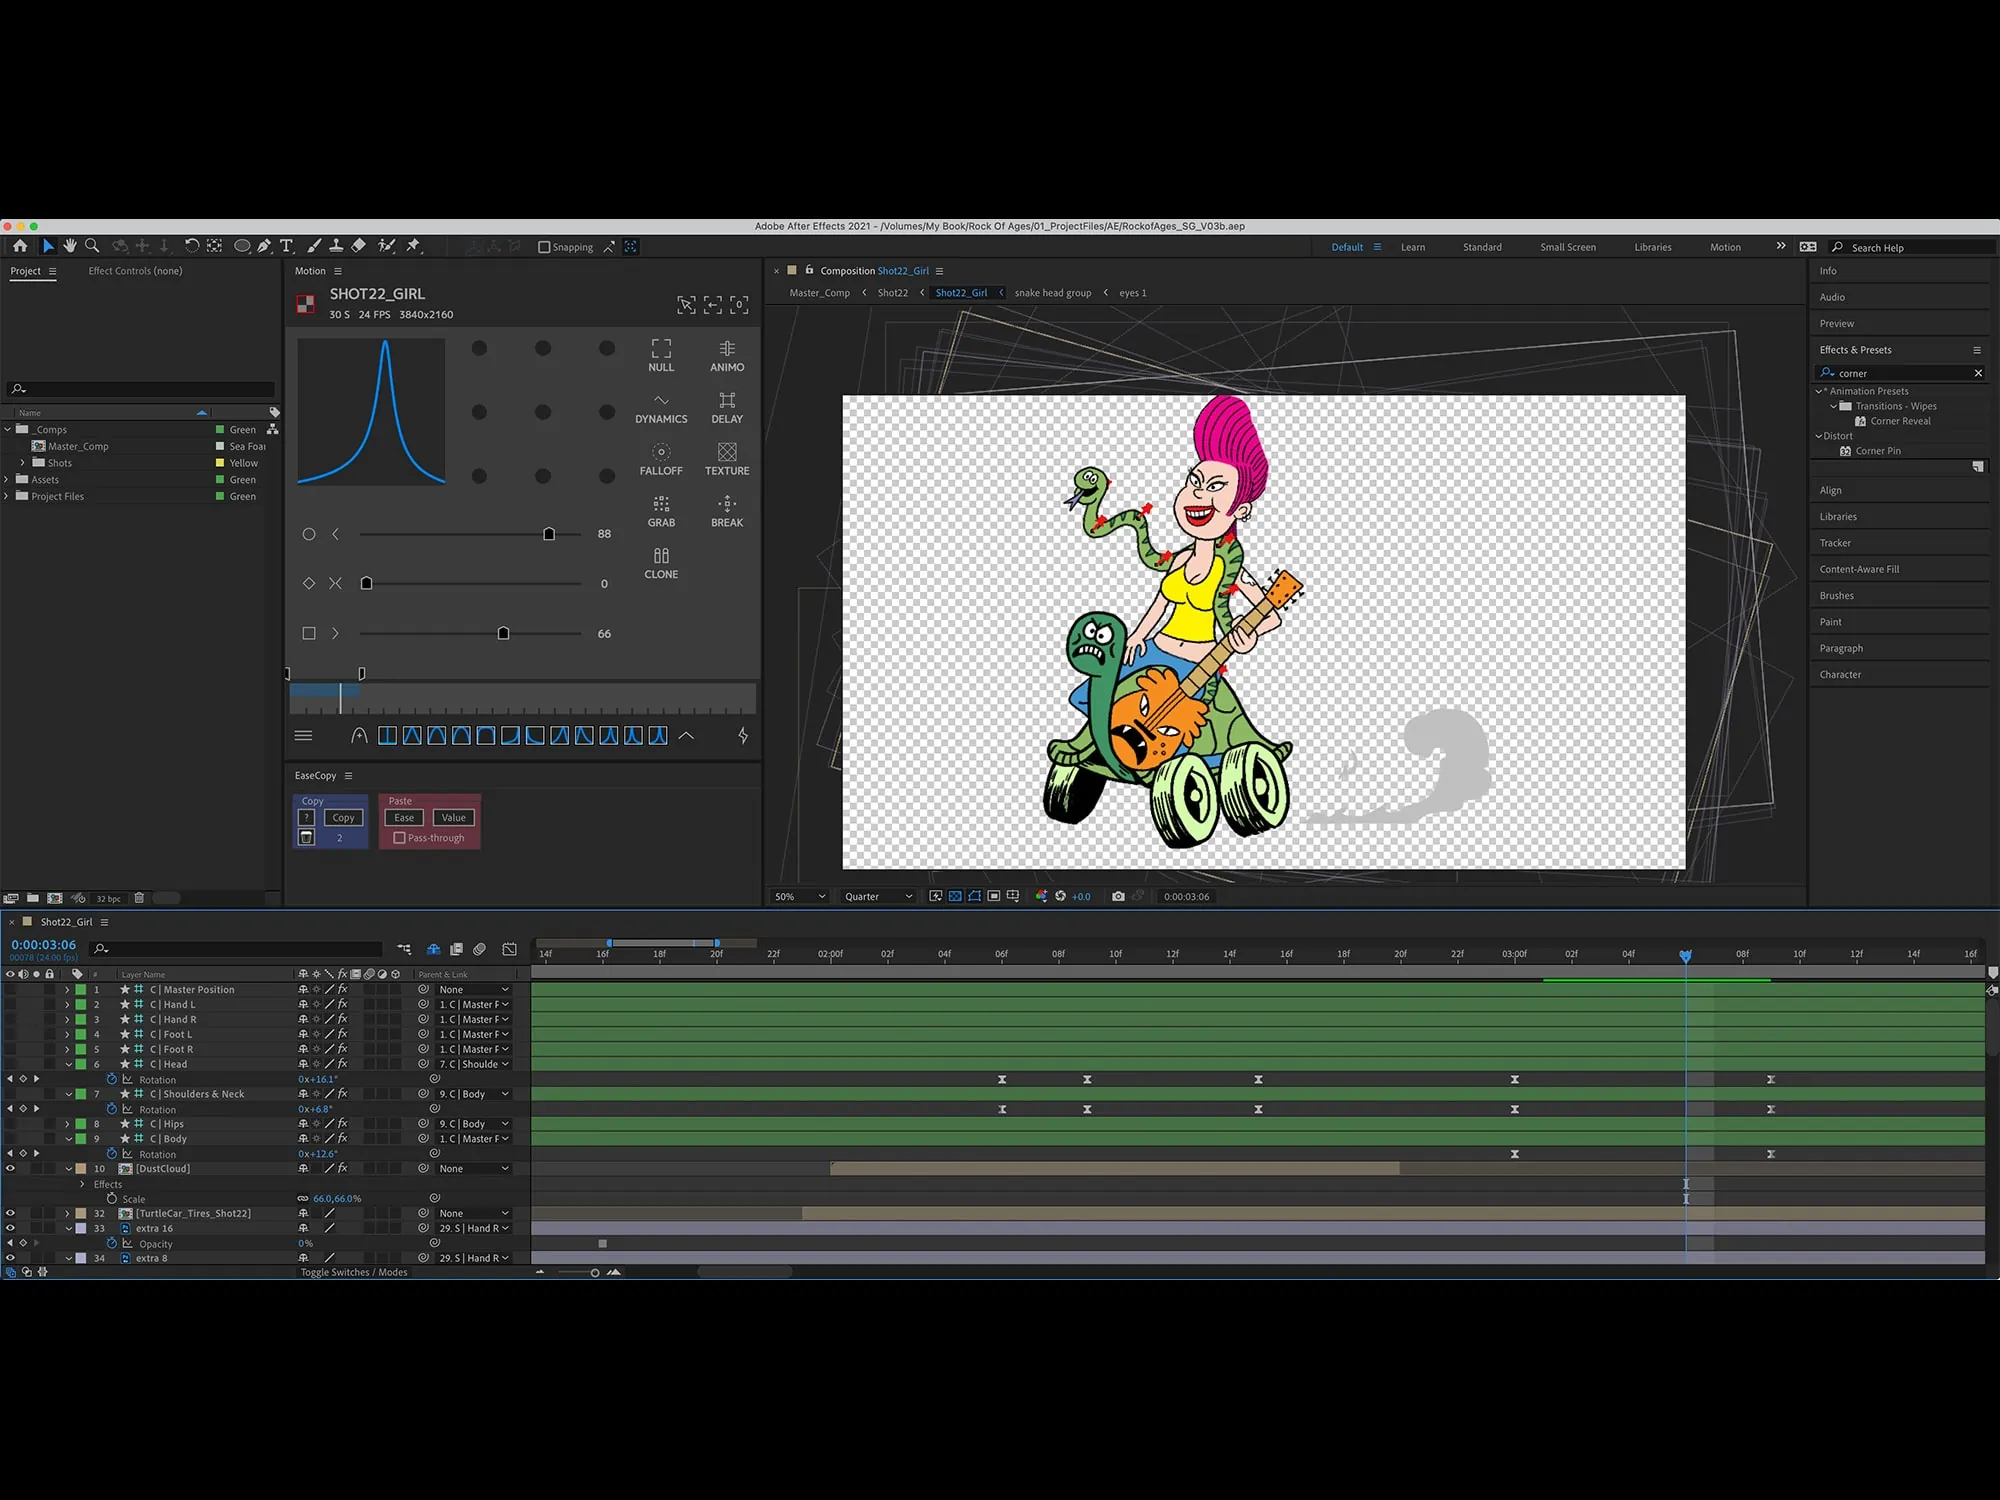
Task: Expand the DustCloud Effects group
Action: (83, 1184)
